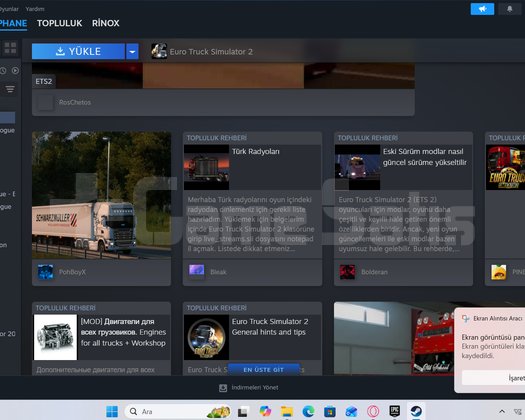
Task: Click Snipping Tool icon in notification
Action: [x=465, y=318]
